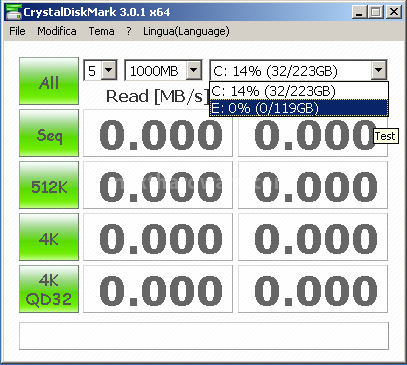This screenshot has height=365, width=407.
Task: Open the Modifica menu
Action: [57, 31]
